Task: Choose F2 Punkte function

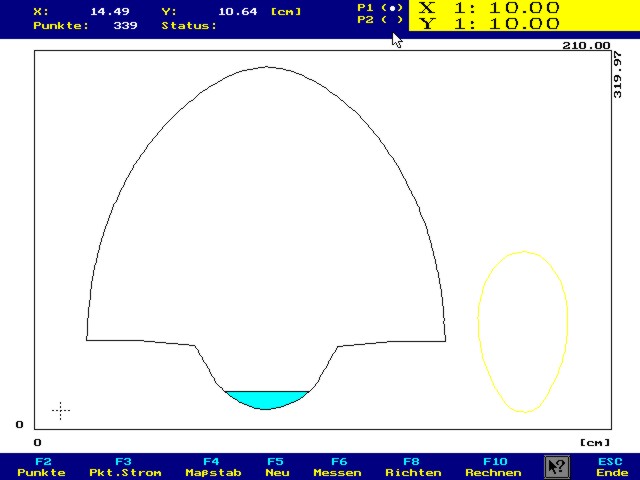Action: coord(42,467)
